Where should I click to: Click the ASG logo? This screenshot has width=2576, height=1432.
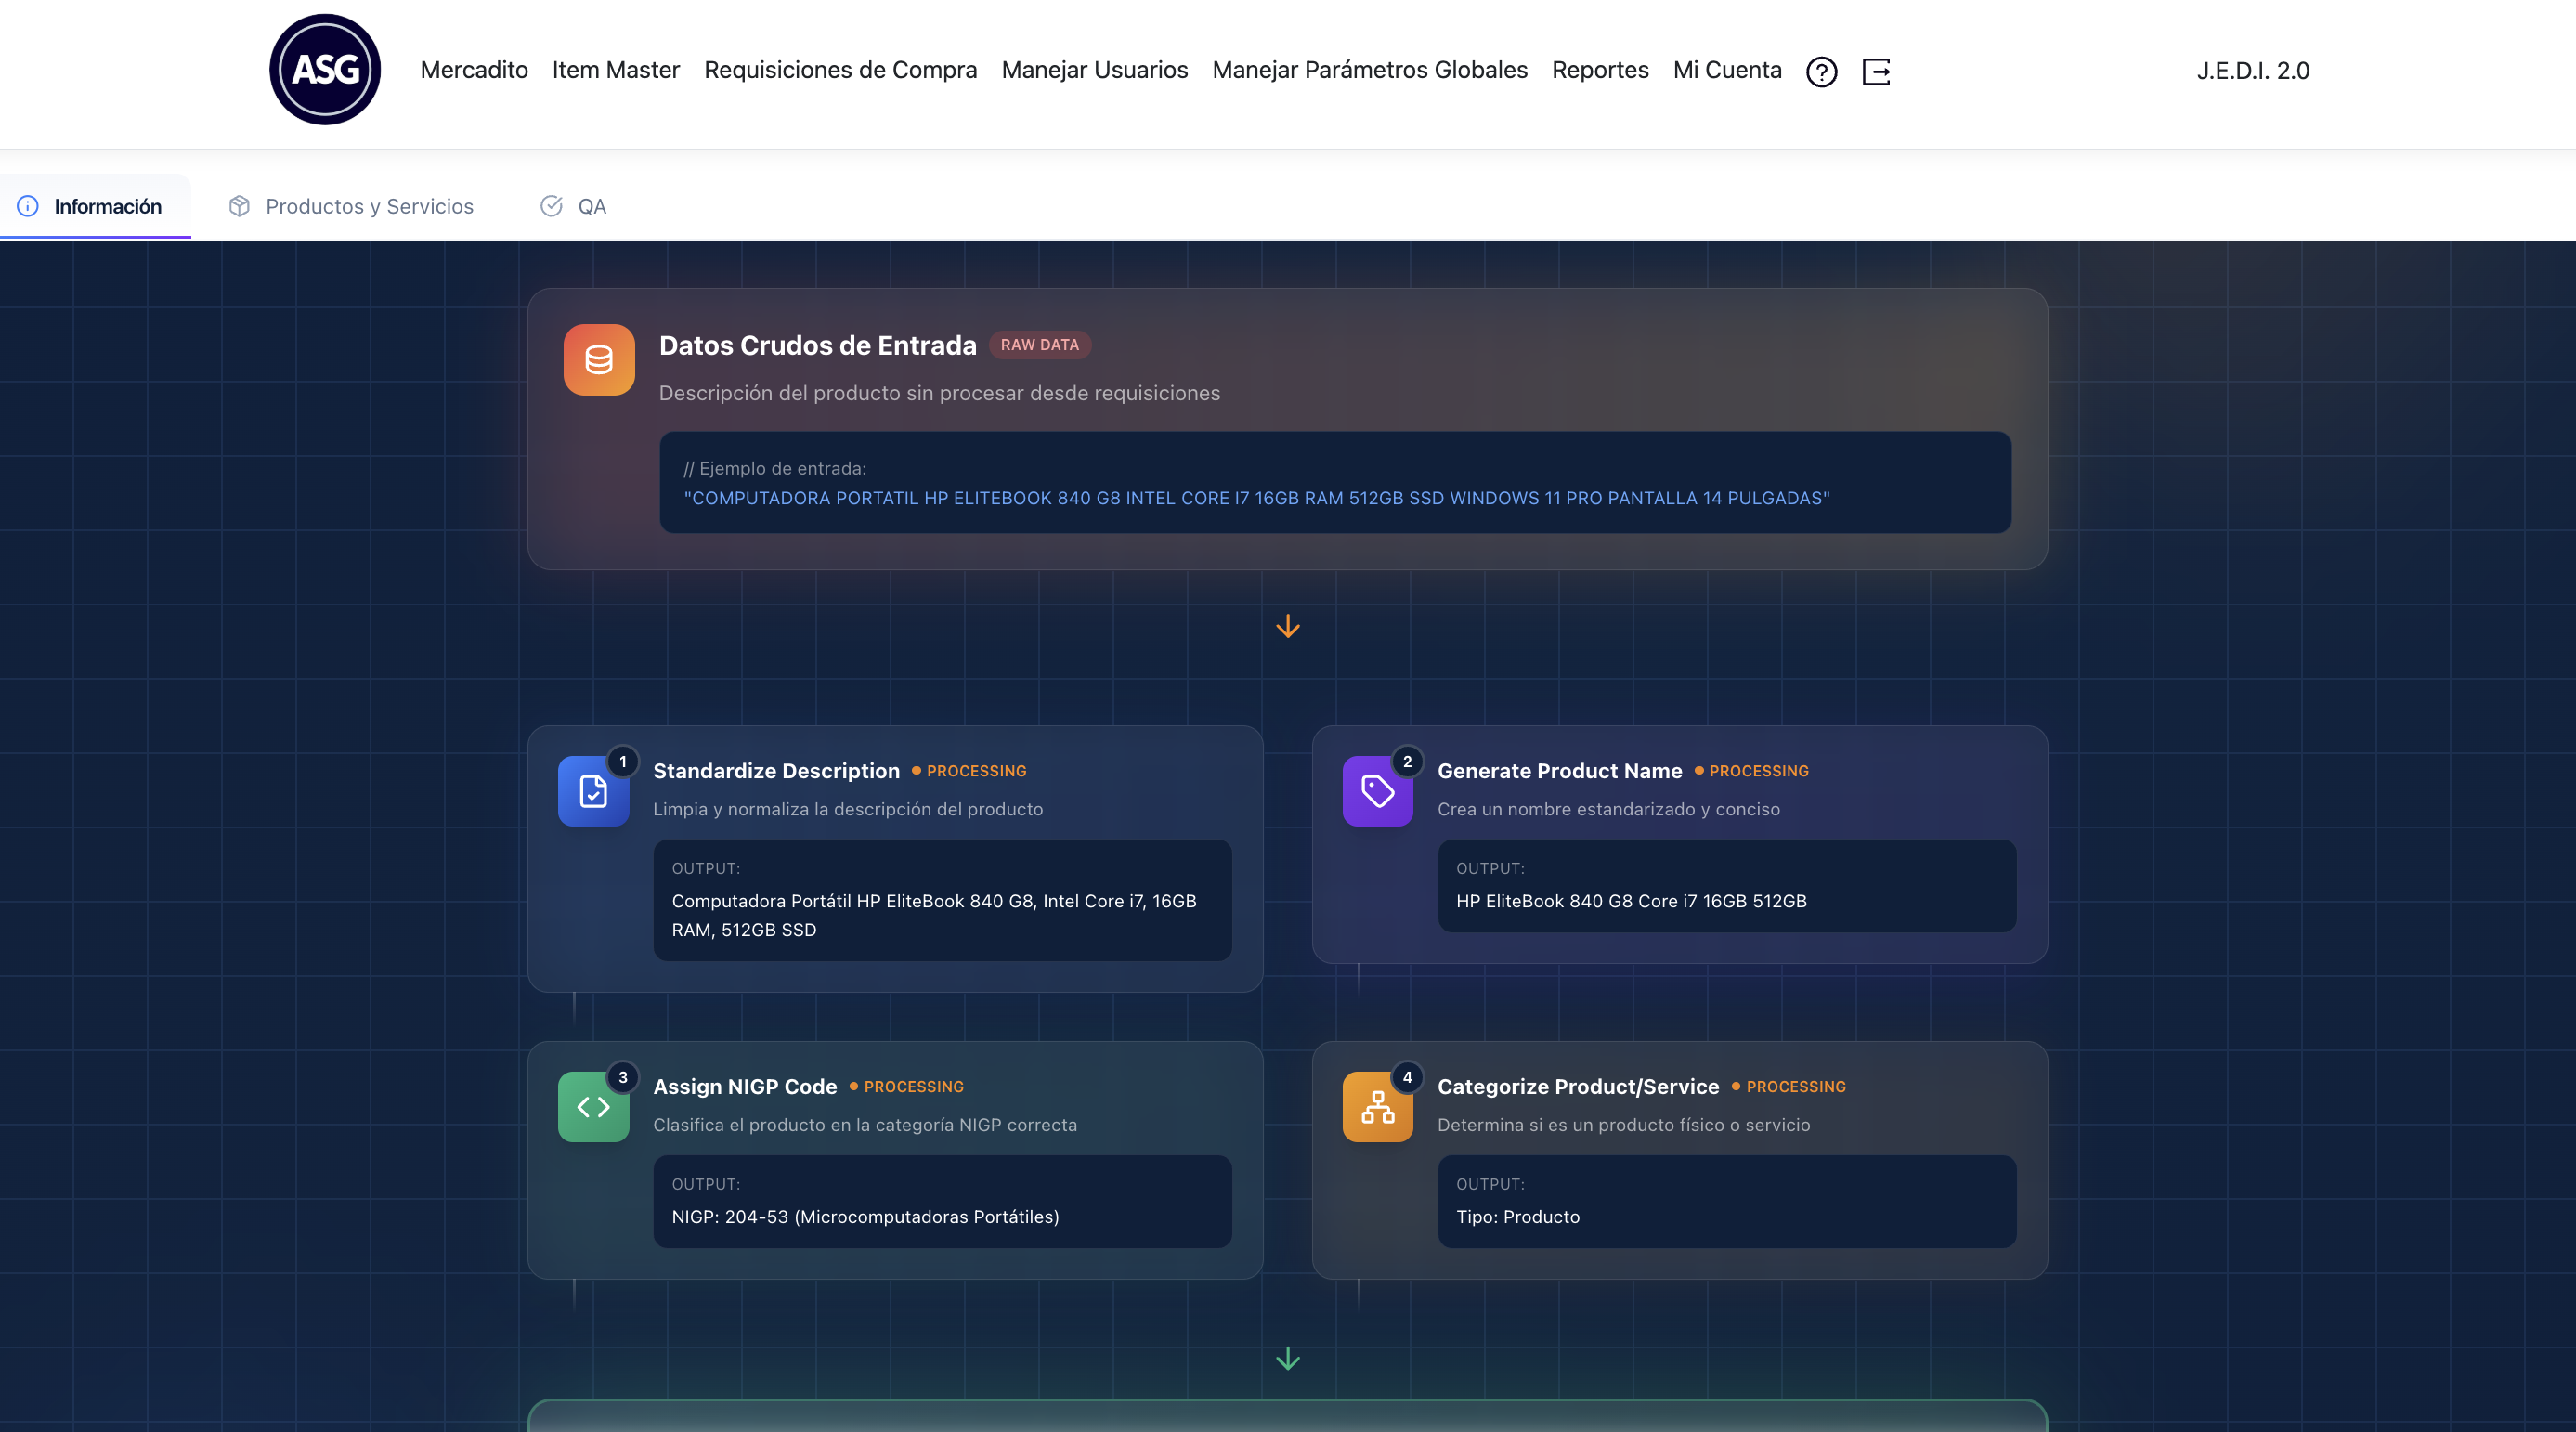(x=325, y=69)
